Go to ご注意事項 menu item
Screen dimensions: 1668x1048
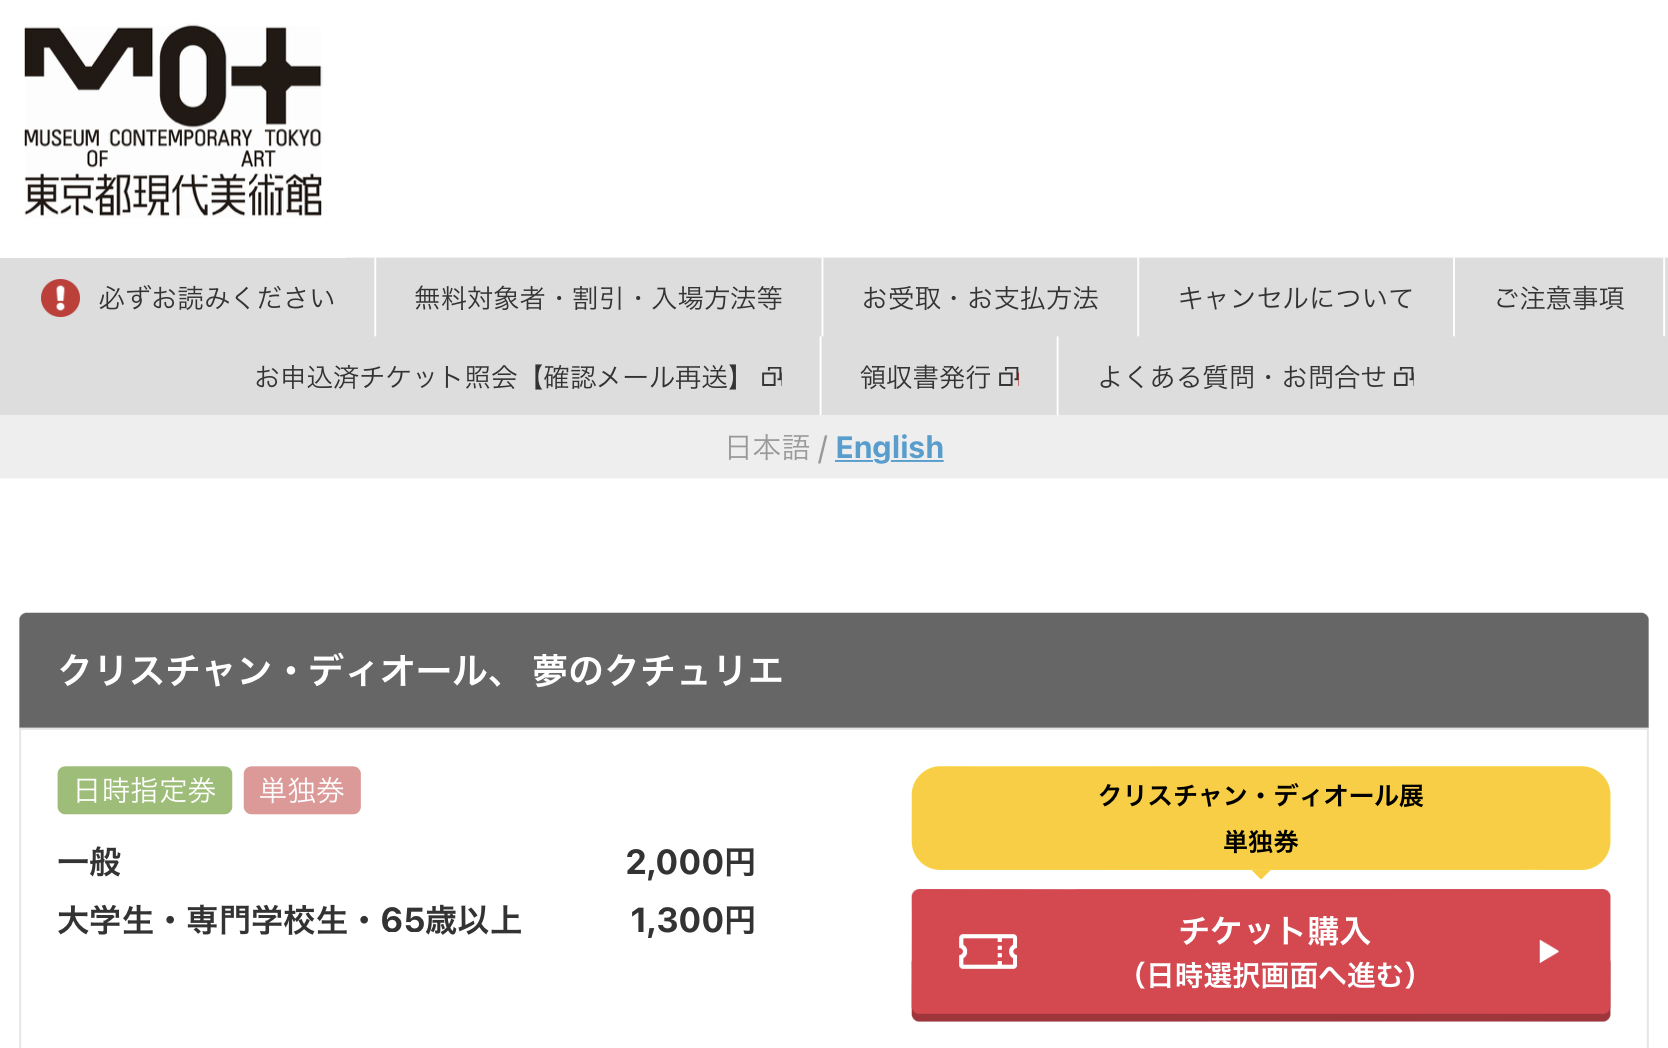click(1559, 298)
